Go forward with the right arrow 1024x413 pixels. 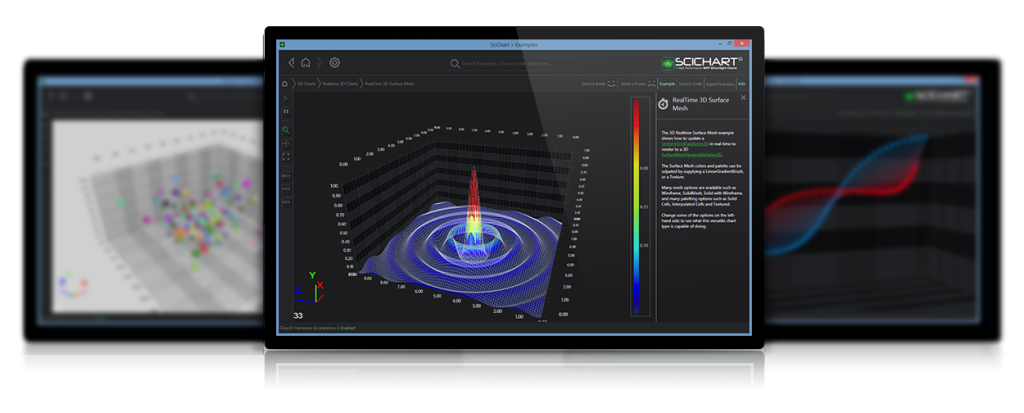pyautogui.click(x=320, y=63)
